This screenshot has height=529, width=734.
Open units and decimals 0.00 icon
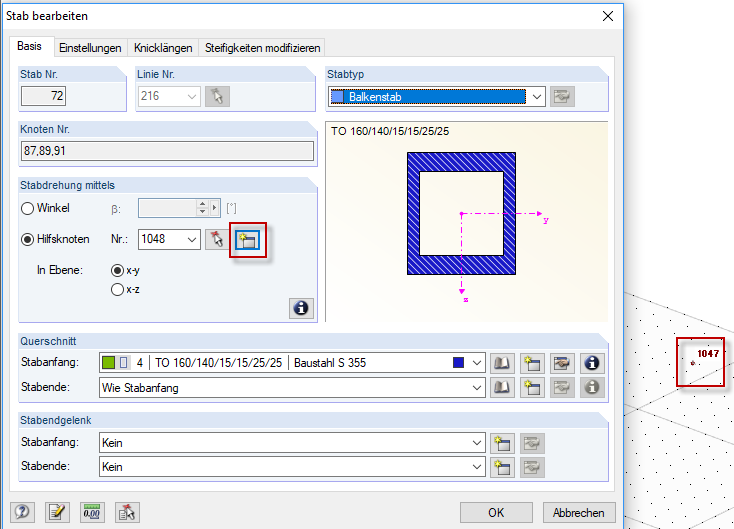click(92, 512)
